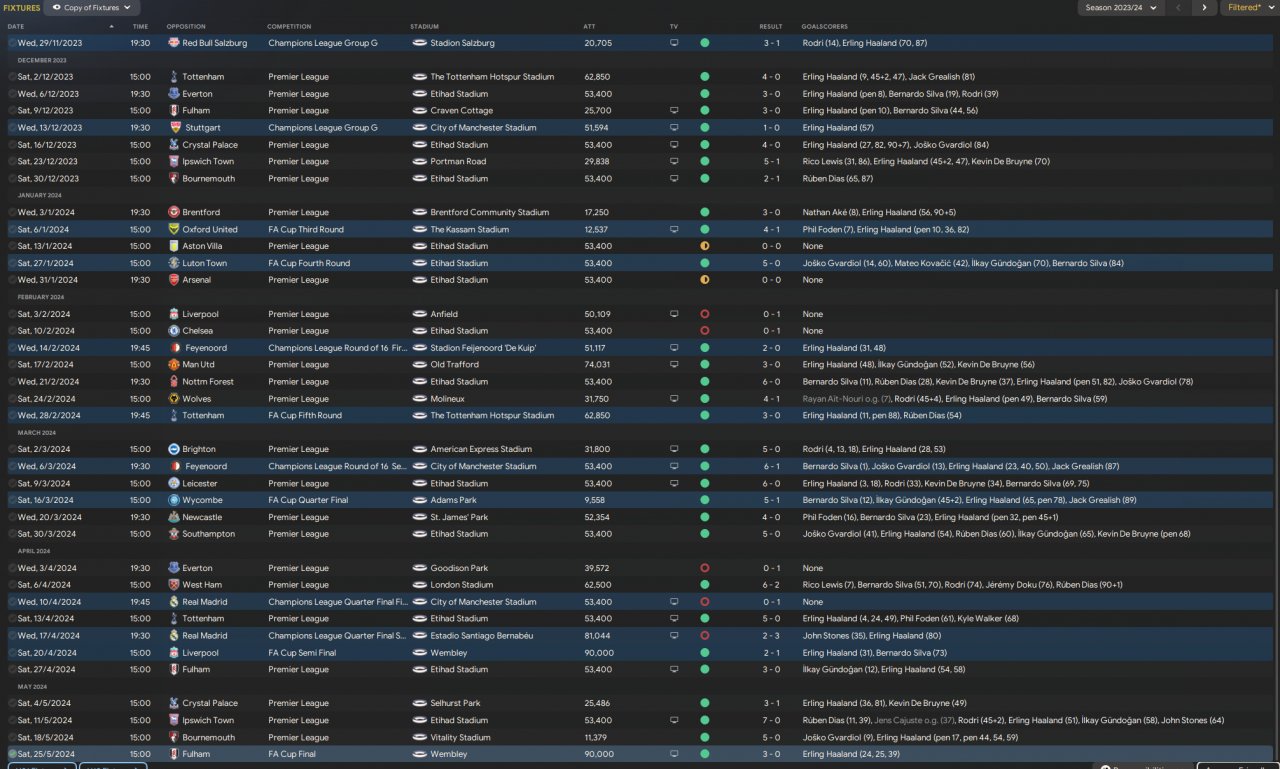Toggle the selection circle for Sat, 25/5/2024 fixture
The image size is (1280, 769).
pyautogui.click(x=12, y=754)
